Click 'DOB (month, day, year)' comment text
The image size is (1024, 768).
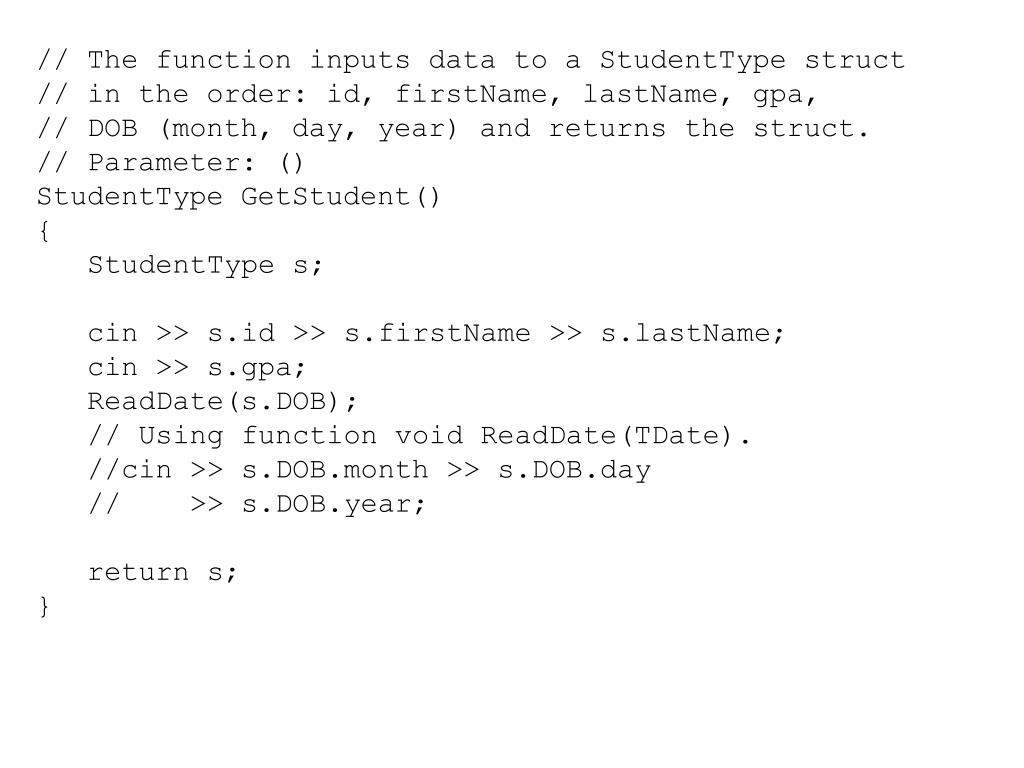(x=273, y=129)
